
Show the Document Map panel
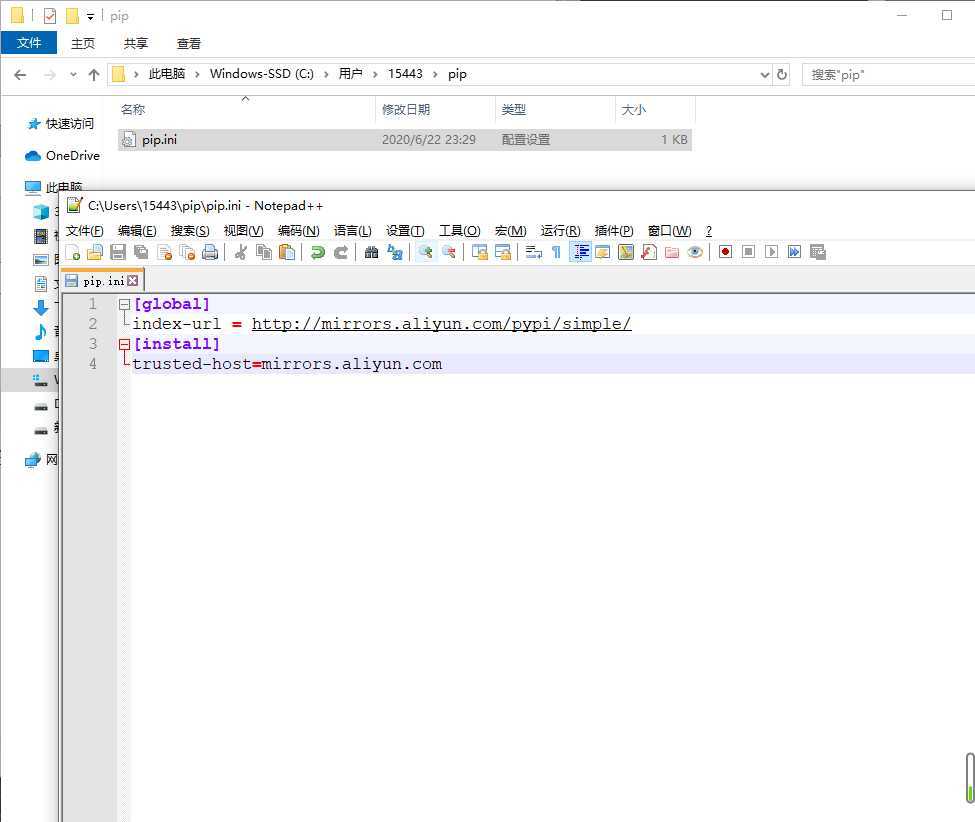pos(626,252)
